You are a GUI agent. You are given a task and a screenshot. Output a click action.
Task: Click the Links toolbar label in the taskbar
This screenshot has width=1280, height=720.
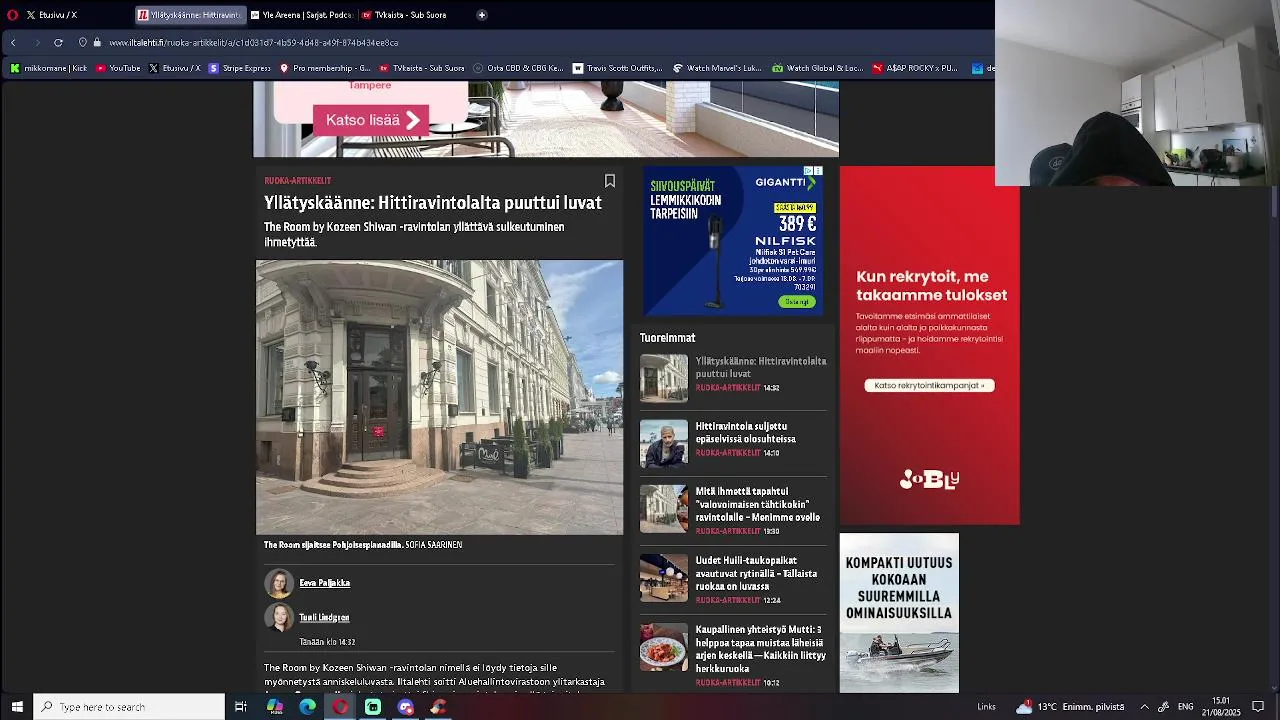tap(986, 707)
